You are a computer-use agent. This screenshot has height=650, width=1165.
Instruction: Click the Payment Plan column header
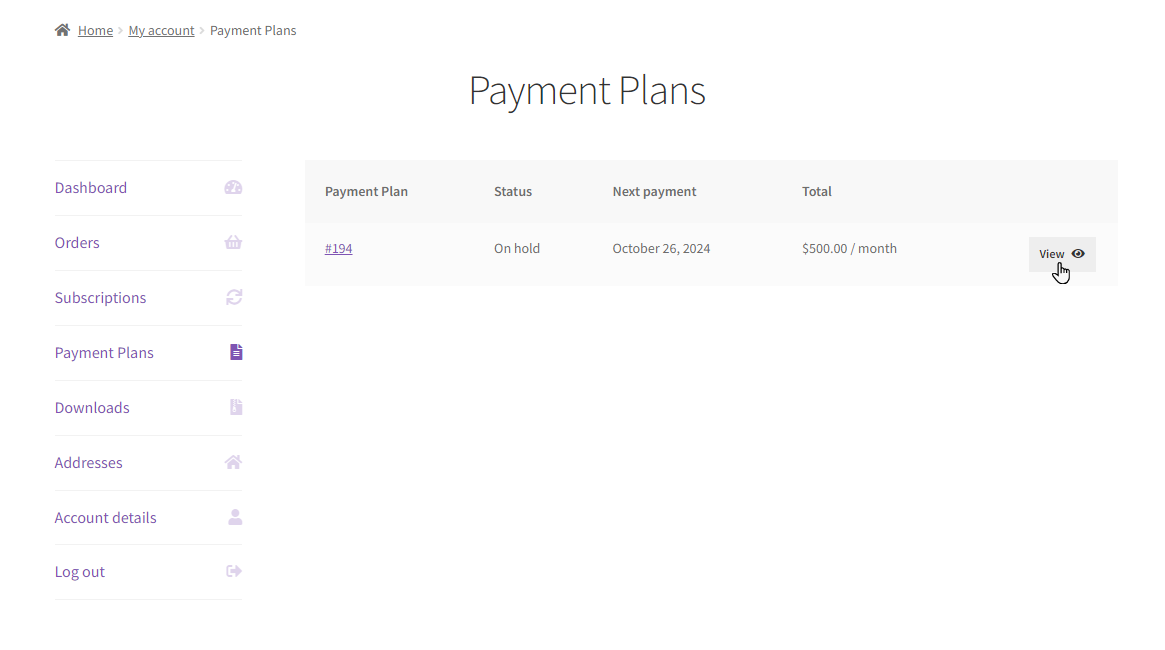click(366, 192)
